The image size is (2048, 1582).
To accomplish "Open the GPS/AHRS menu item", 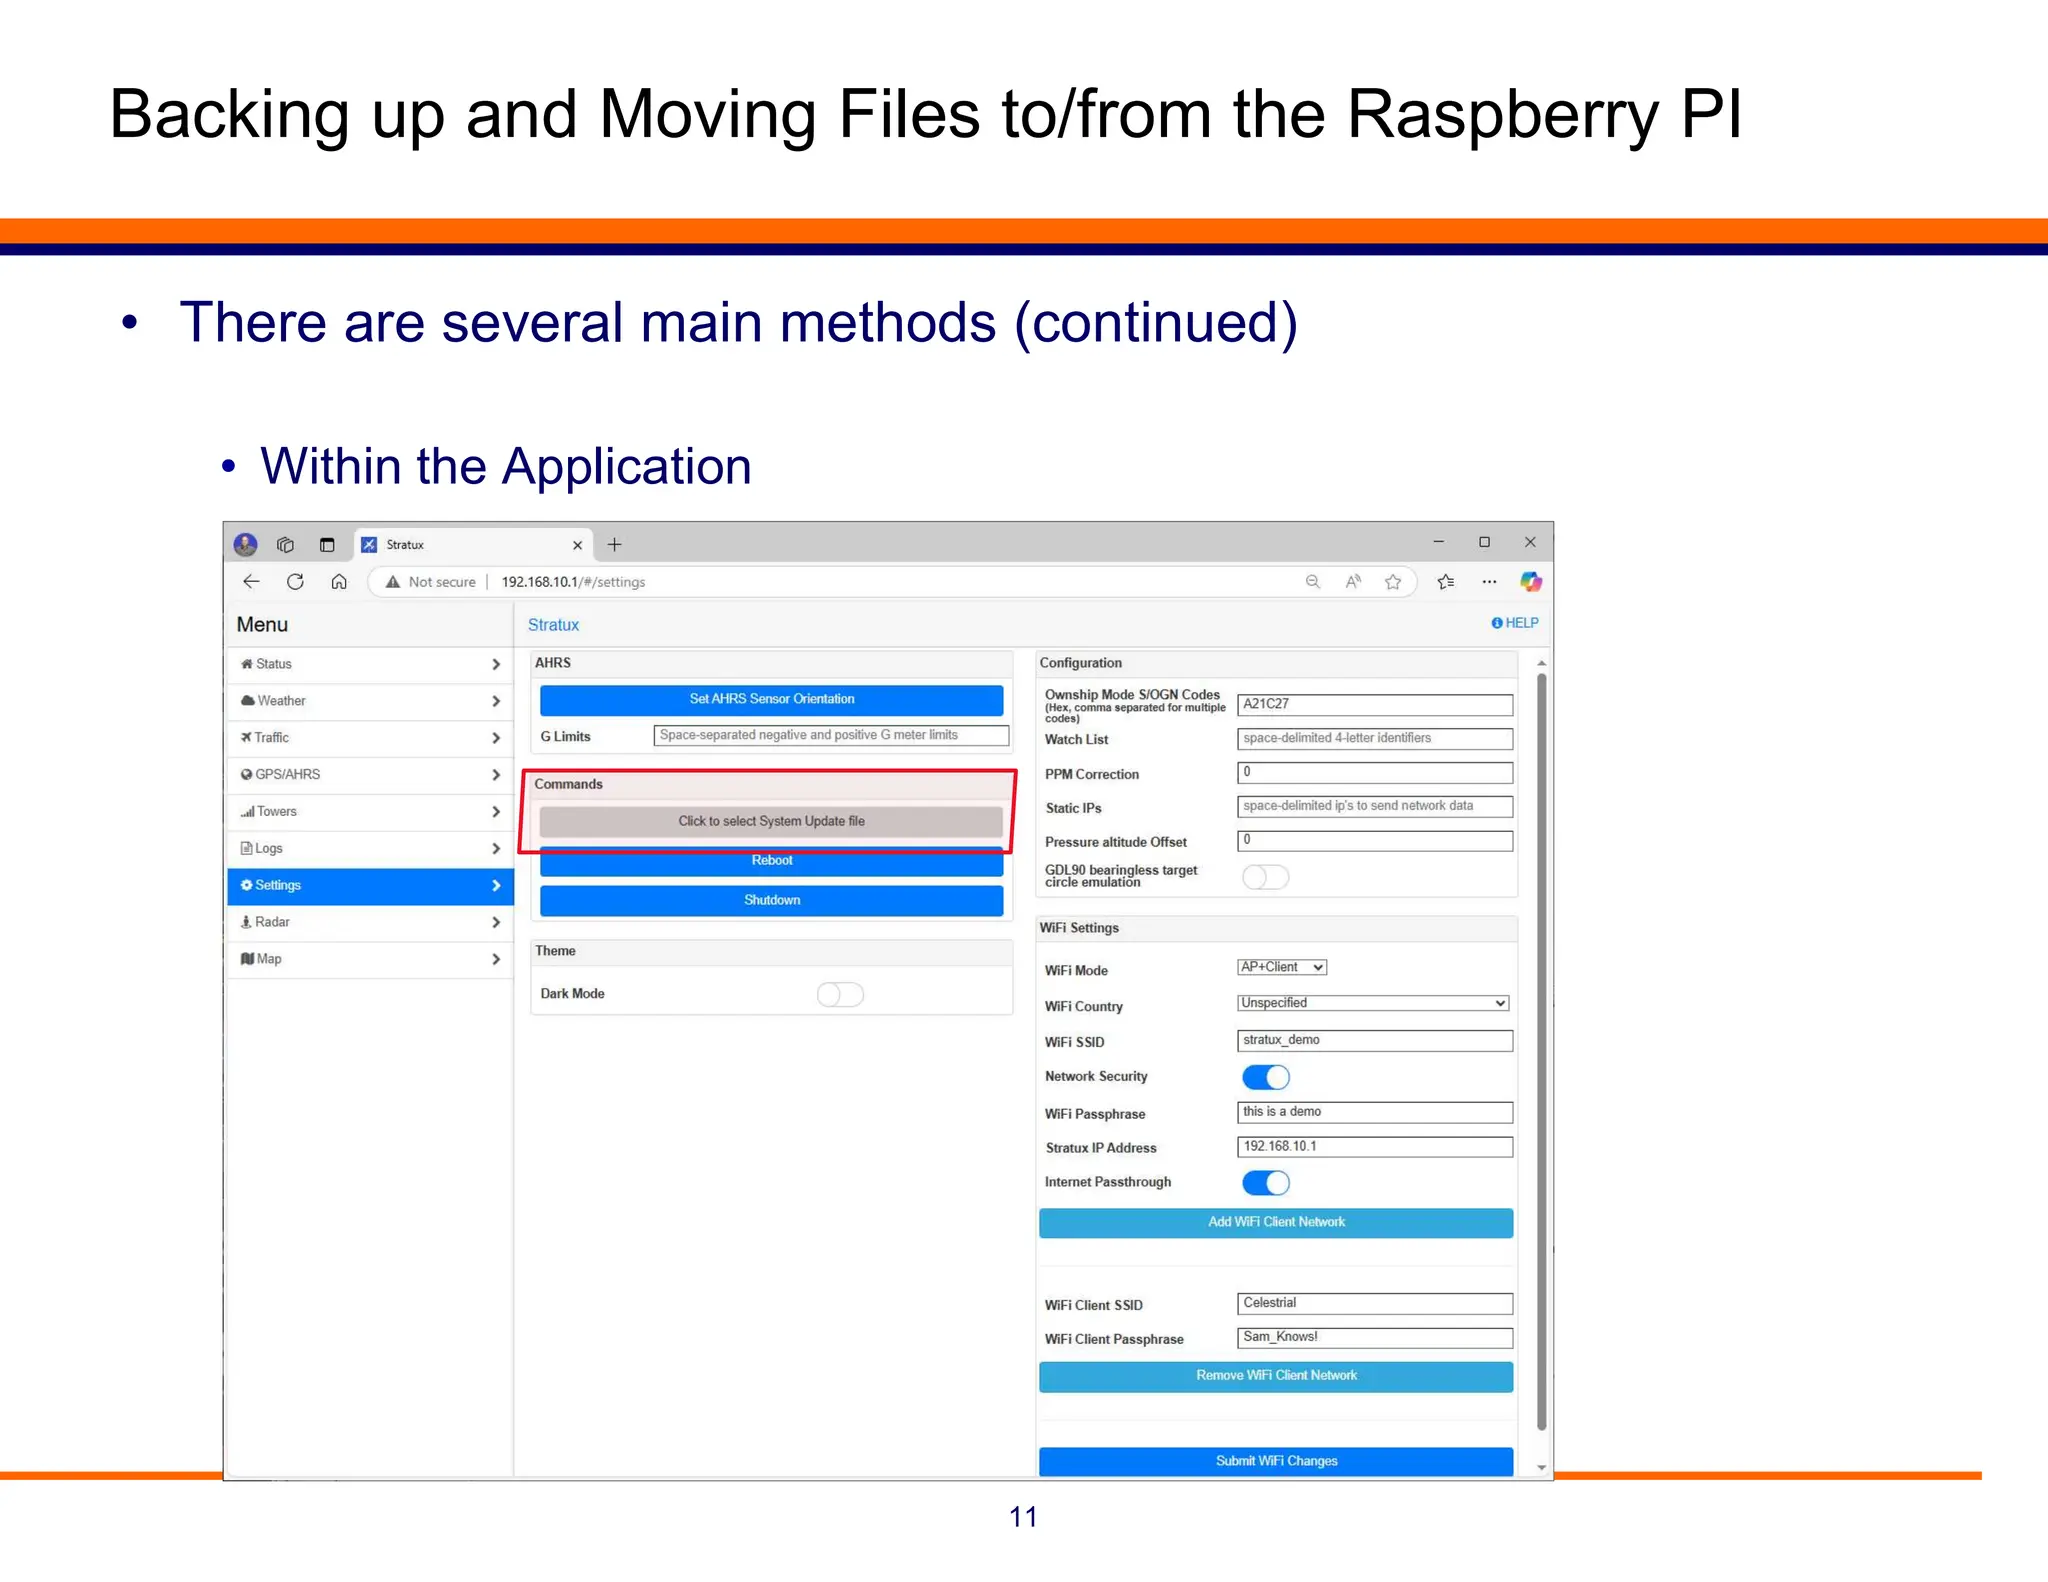I will click(x=370, y=775).
